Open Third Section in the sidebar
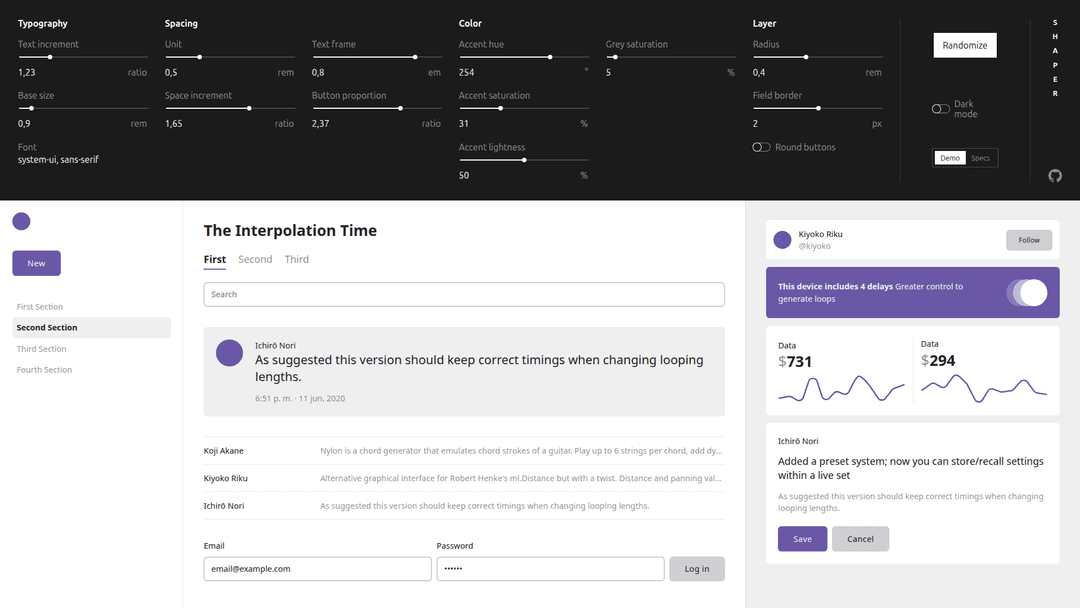 coord(42,349)
